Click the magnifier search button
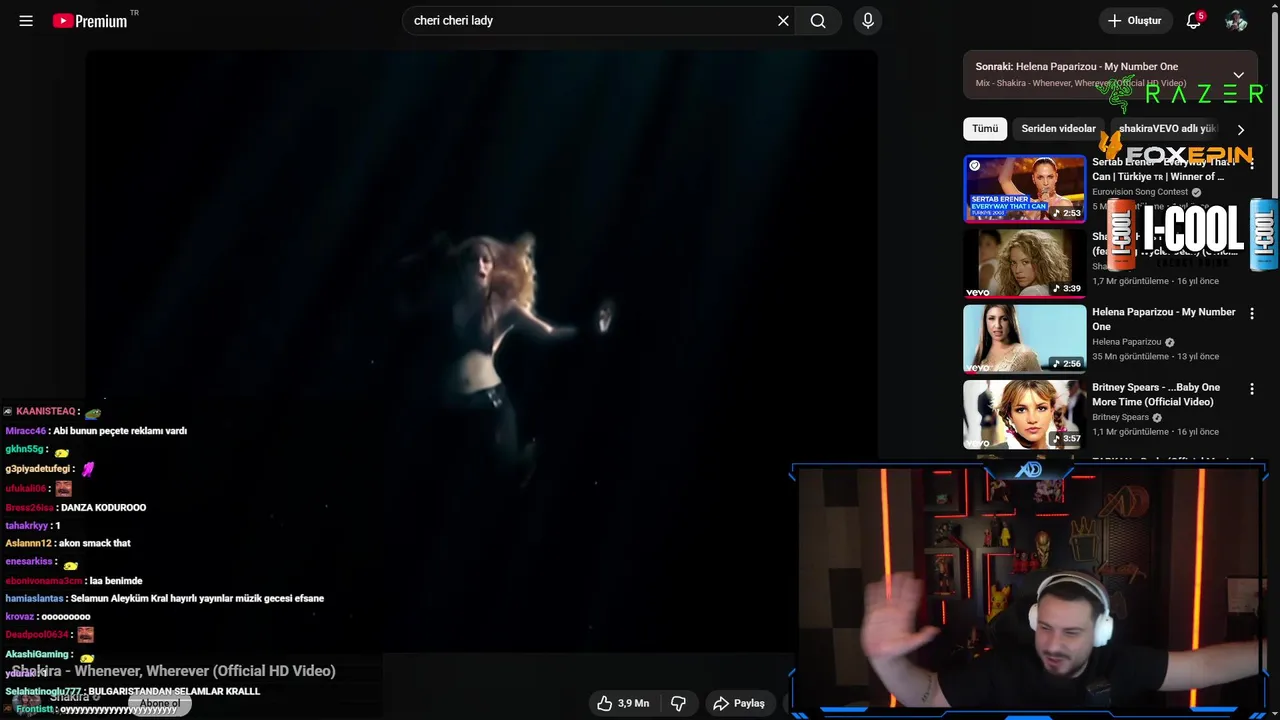Image resolution: width=1280 pixels, height=720 pixels. click(818, 21)
